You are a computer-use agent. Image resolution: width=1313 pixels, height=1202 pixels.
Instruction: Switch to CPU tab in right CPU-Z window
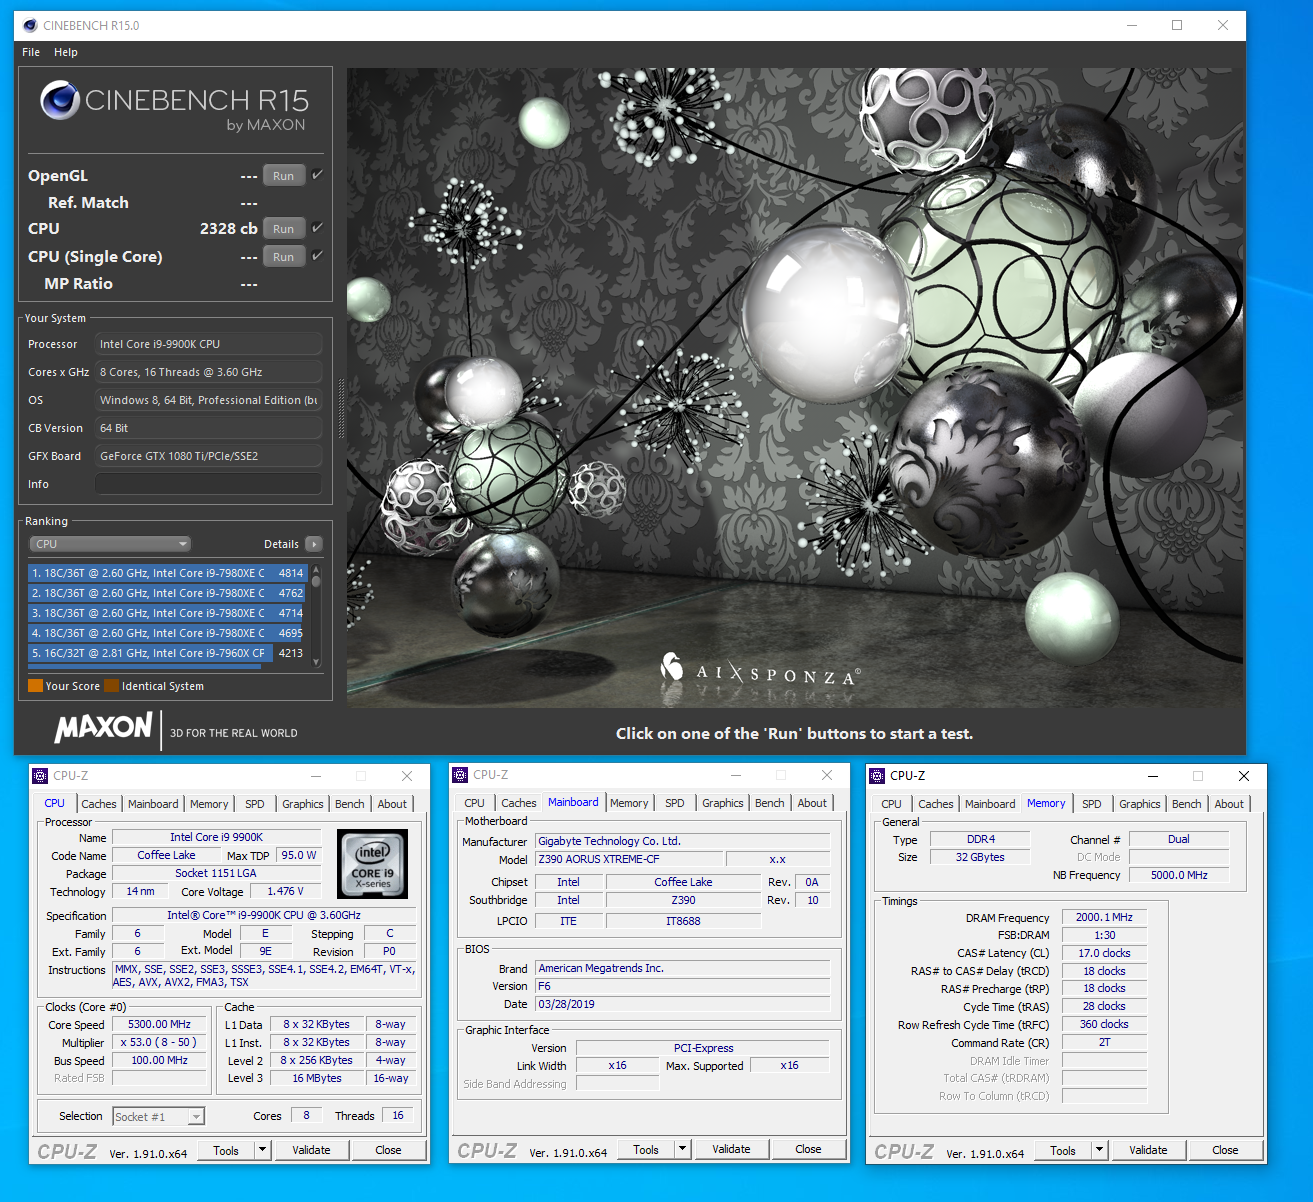click(x=892, y=804)
